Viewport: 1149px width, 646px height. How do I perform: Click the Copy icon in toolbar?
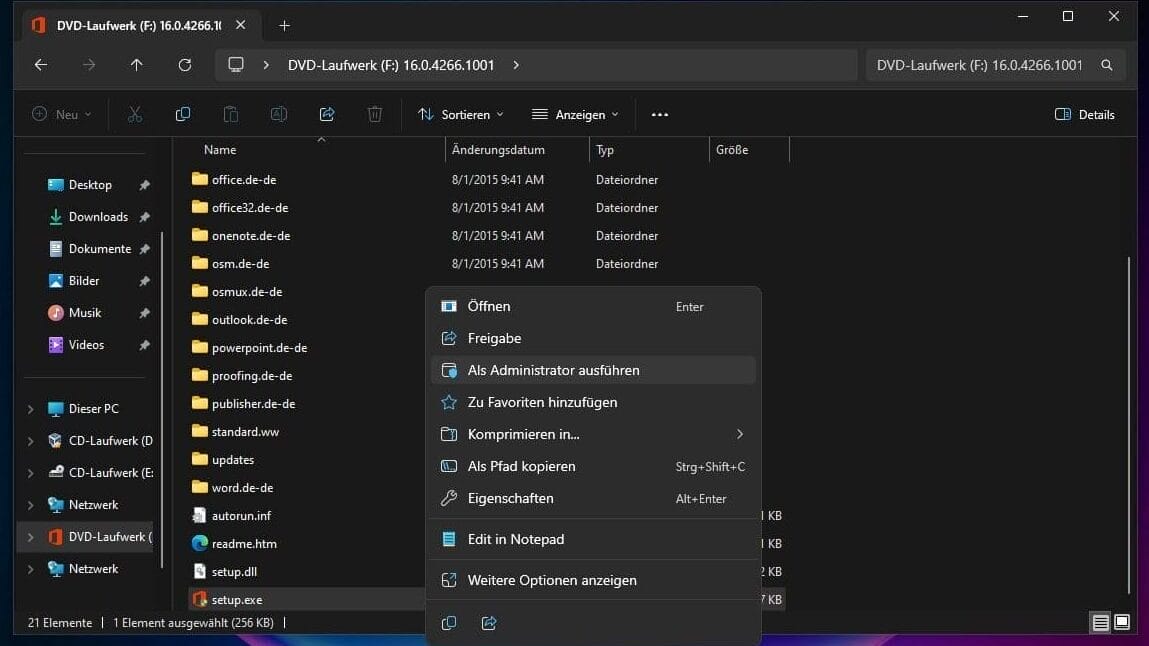183,115
